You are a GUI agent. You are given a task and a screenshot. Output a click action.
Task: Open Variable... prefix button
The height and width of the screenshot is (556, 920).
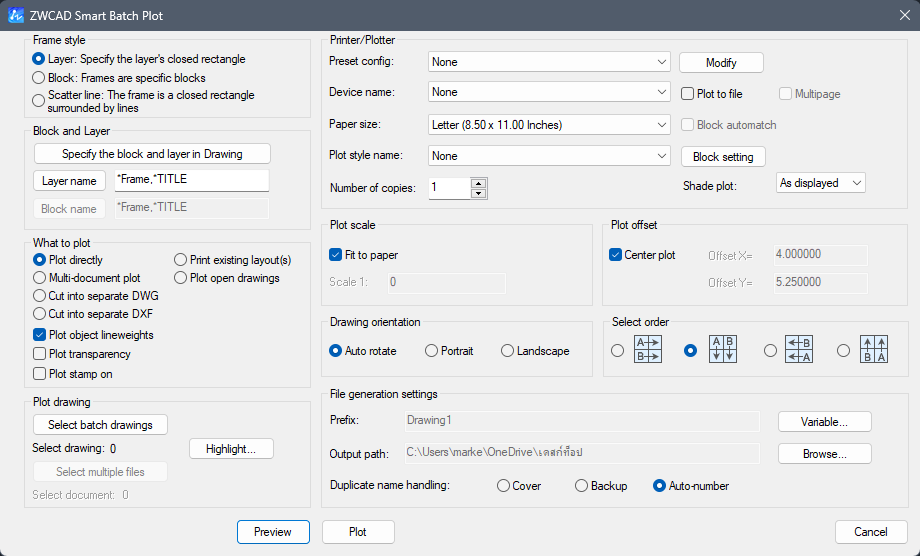[x=824, y=422]
